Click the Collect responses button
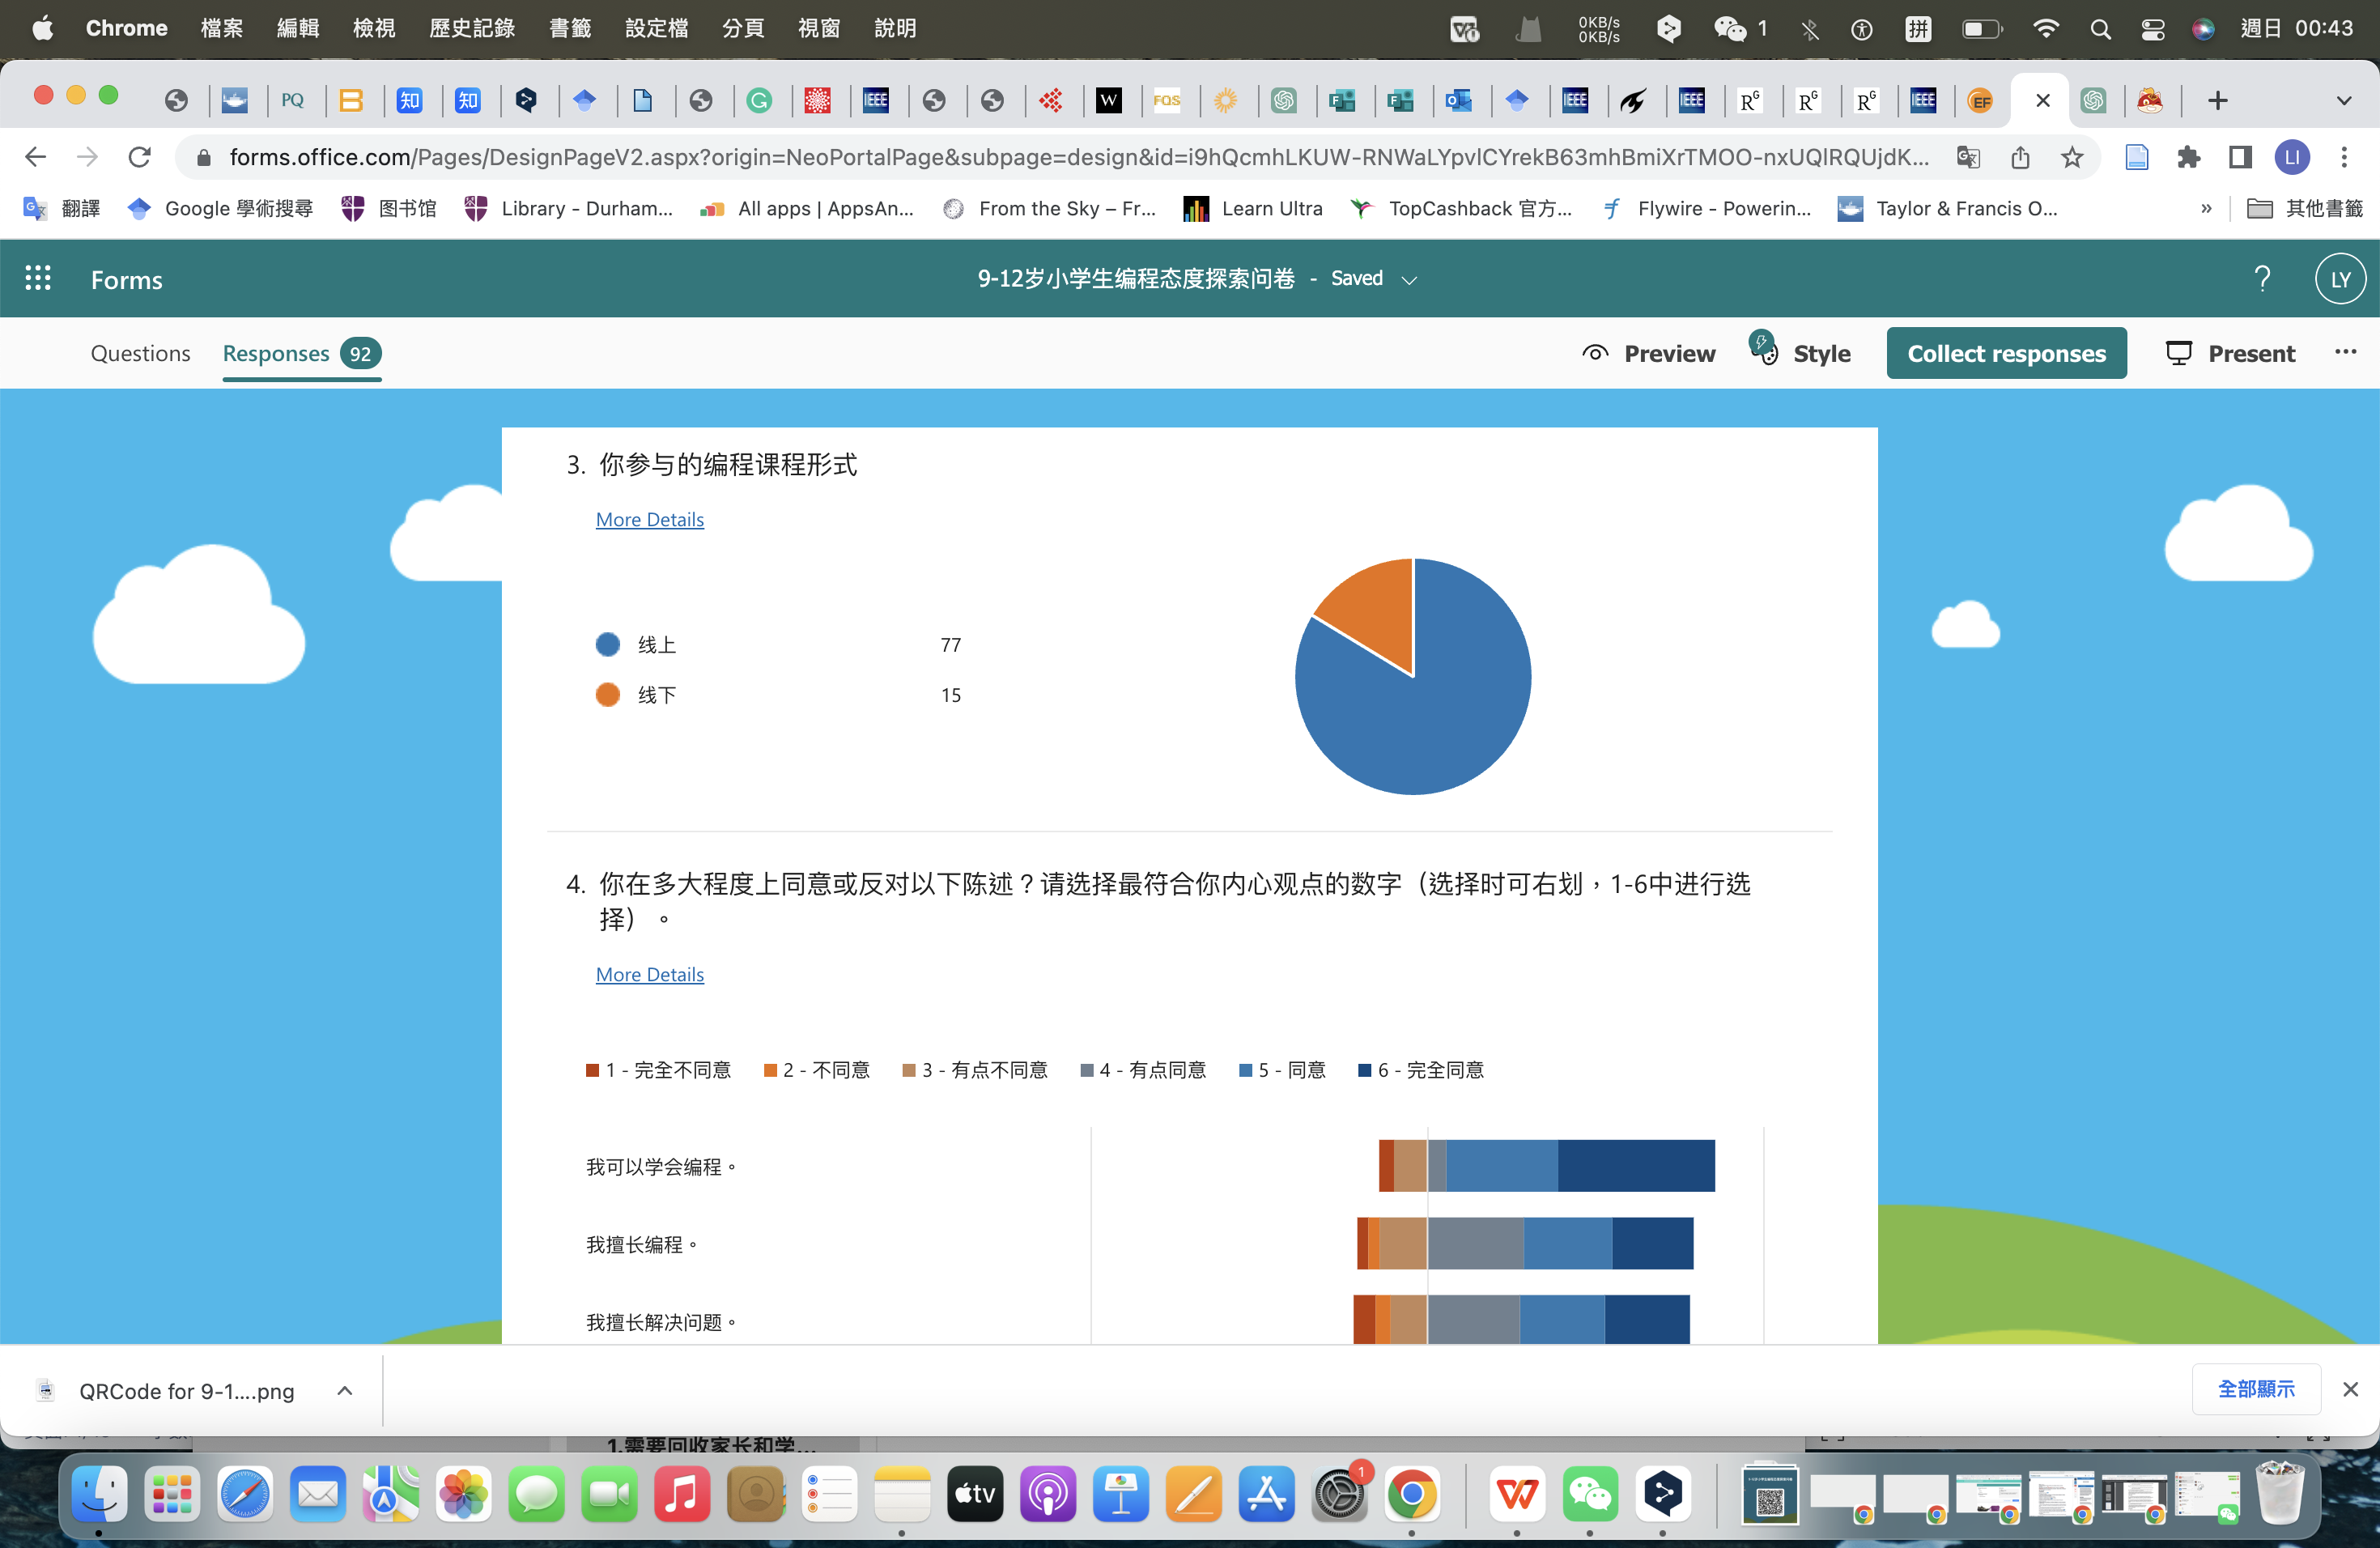 2006,353
